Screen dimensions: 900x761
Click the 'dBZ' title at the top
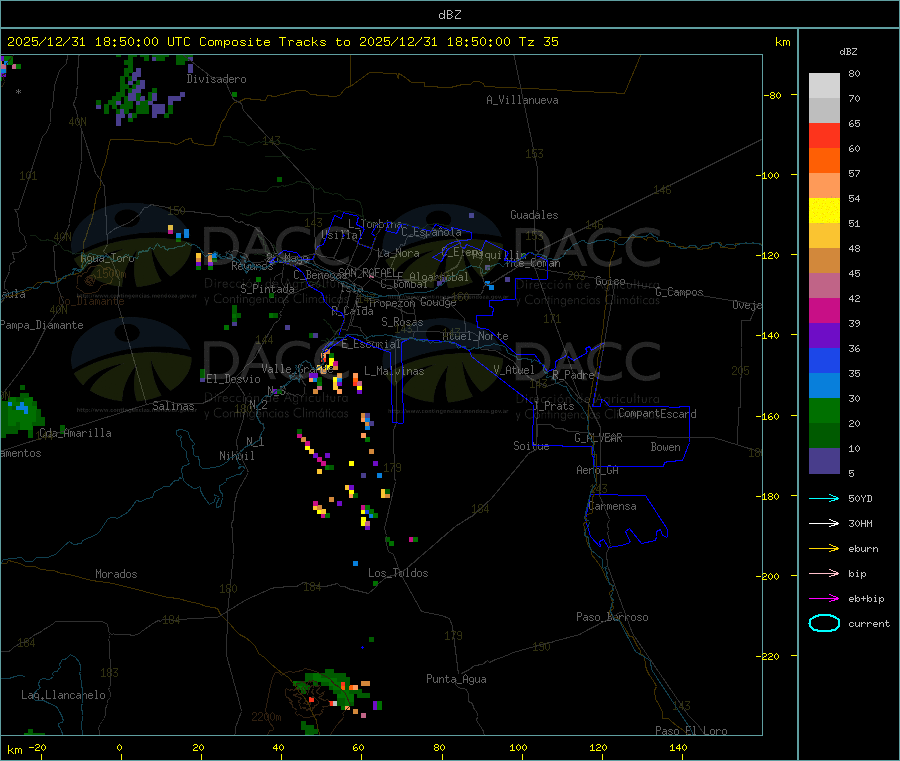(x=450, y=15)
